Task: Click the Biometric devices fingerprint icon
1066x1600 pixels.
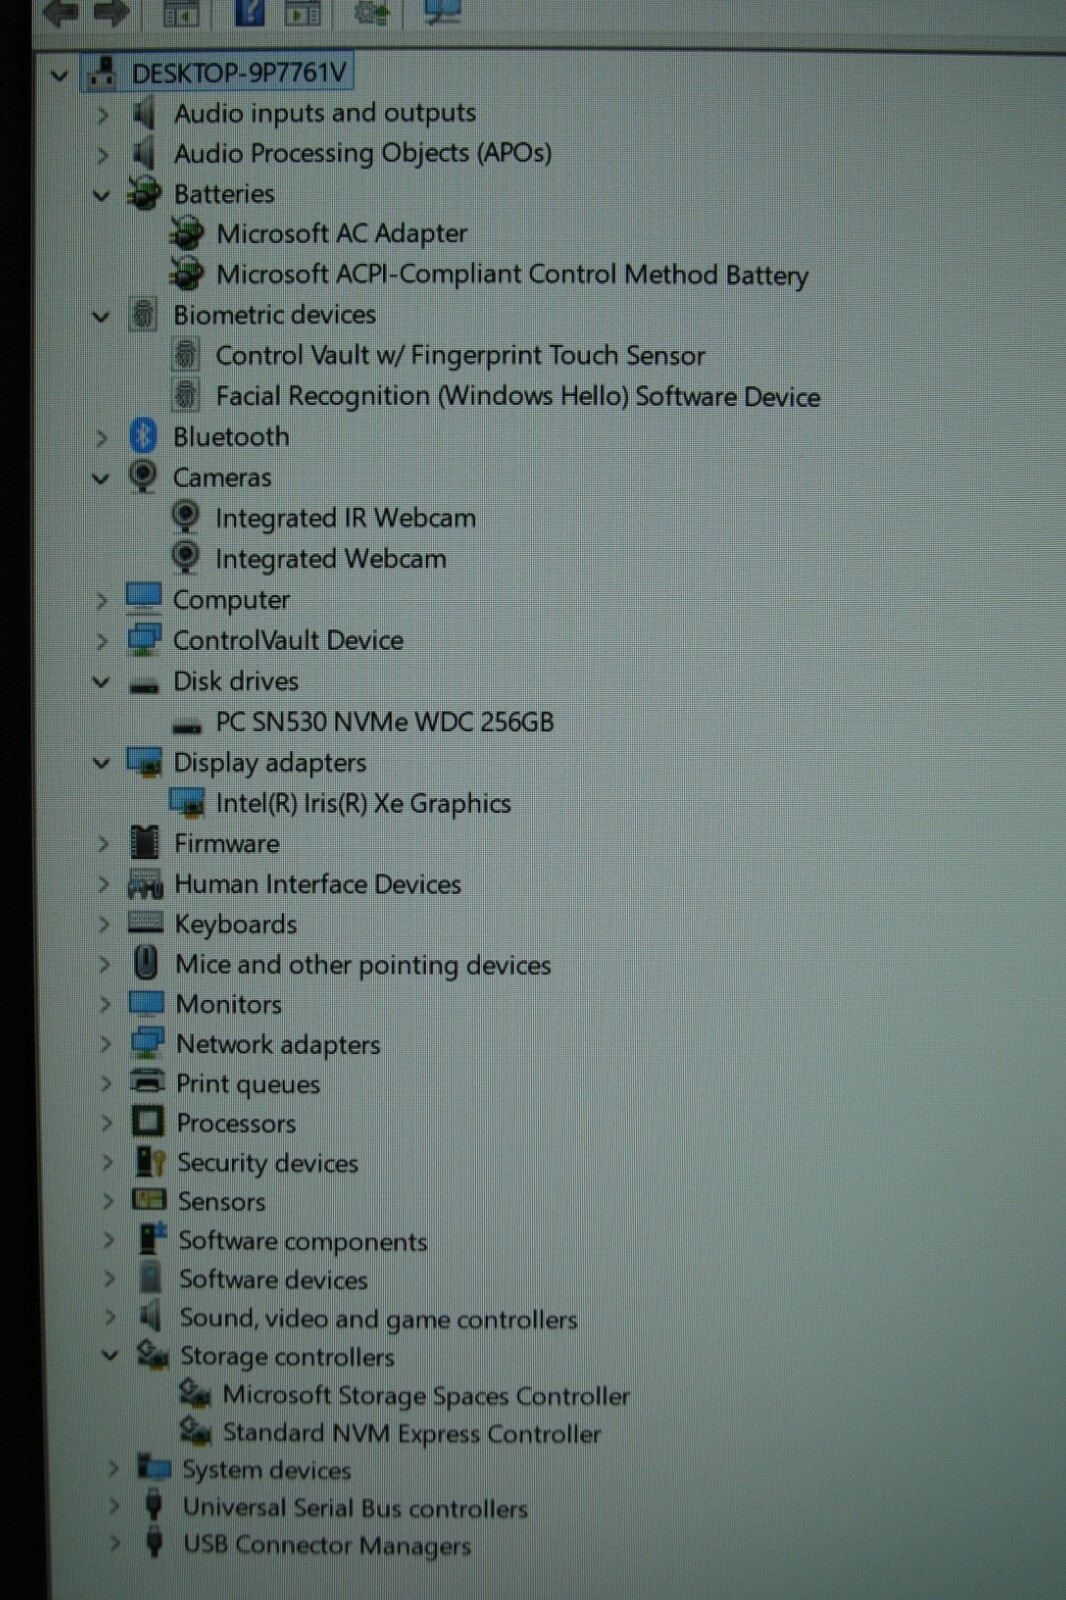Action: 144,314
